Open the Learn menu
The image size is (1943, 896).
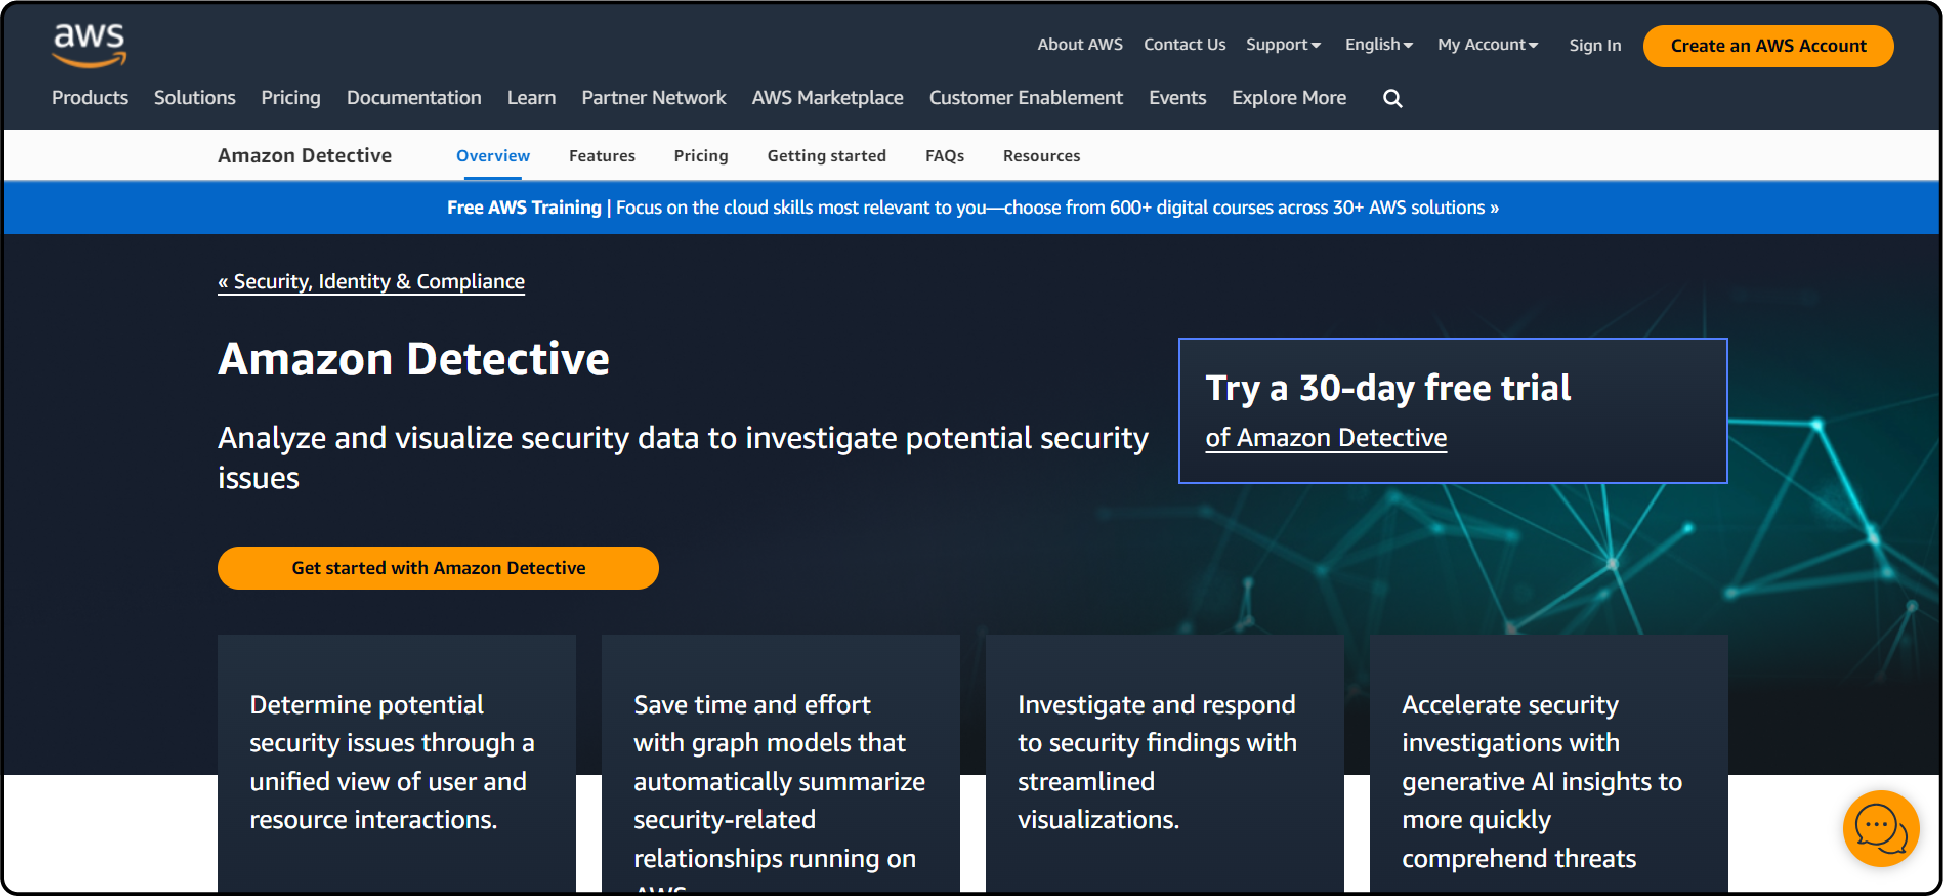(531, 98)
